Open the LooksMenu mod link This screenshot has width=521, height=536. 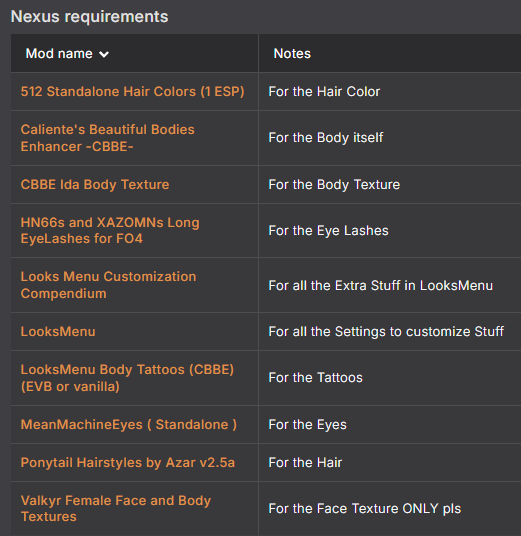pos(58,332)
